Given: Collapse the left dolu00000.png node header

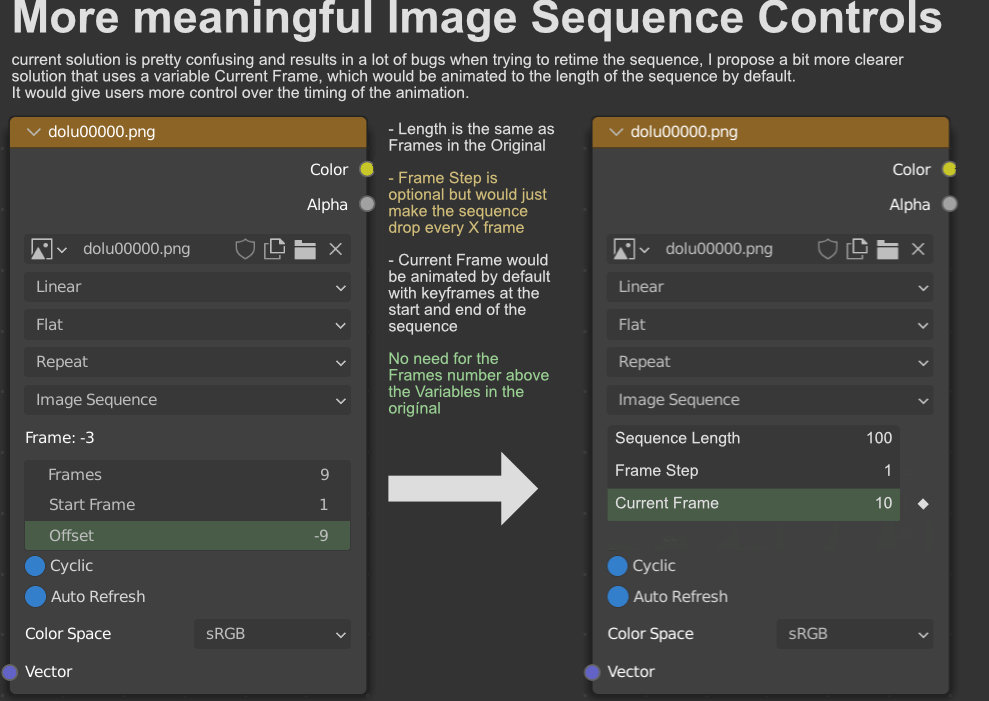Looking at the screenshot, I should 33,132.
